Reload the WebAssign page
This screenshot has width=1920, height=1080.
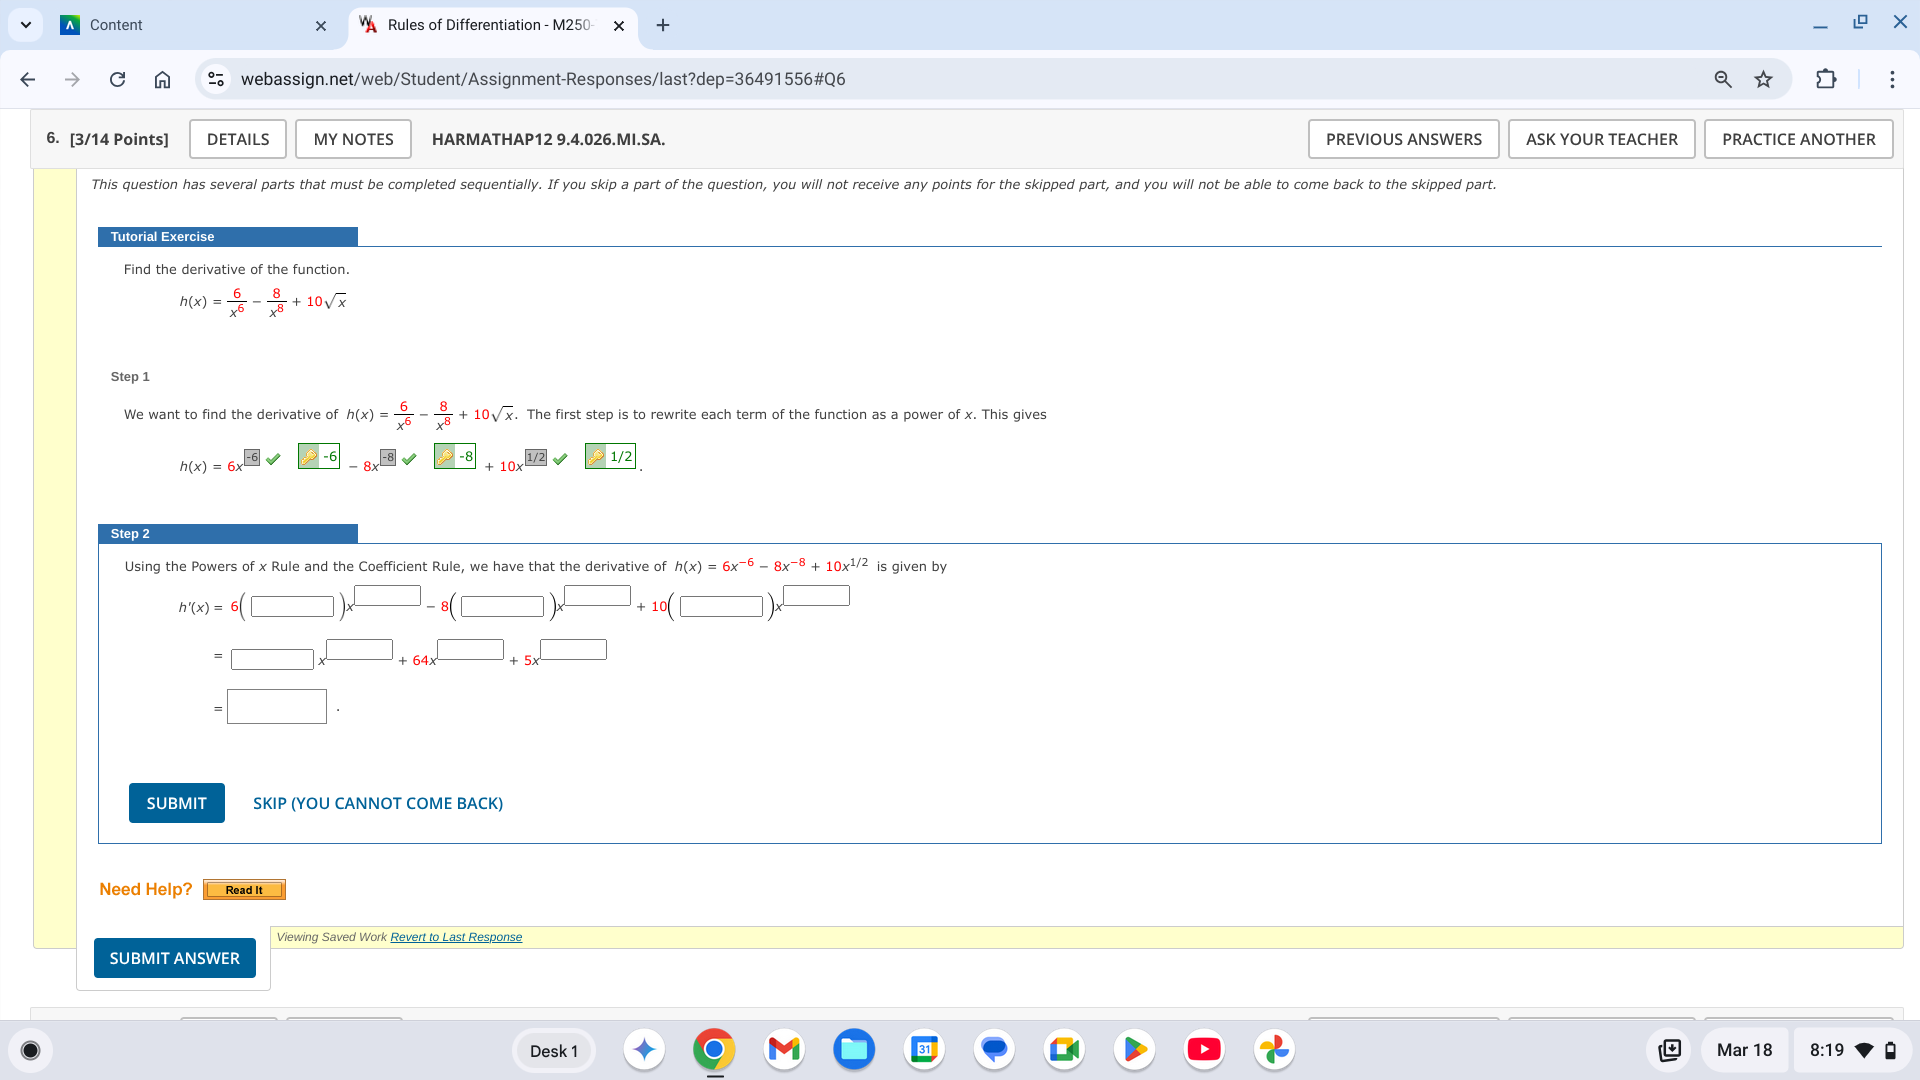click(x=117, y=79)
